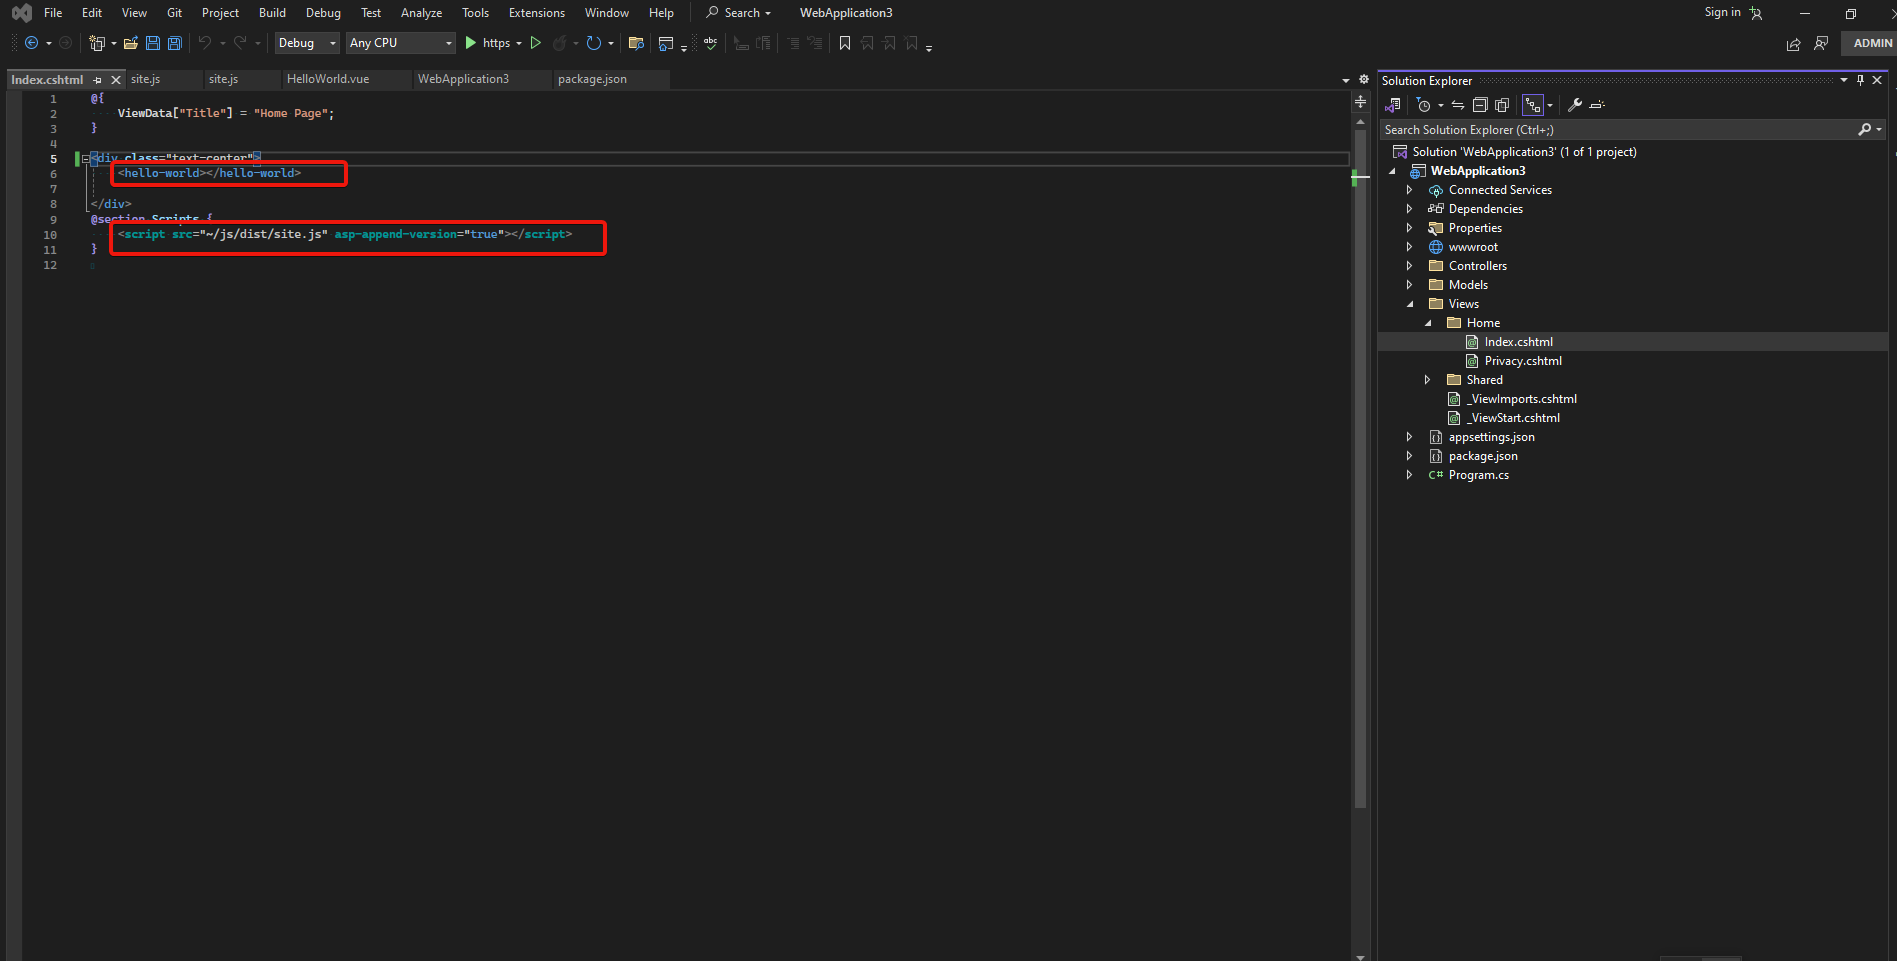1897x961 pixels.
Task: Open the Debug configuration dropdown
Action: click(307, 43)
